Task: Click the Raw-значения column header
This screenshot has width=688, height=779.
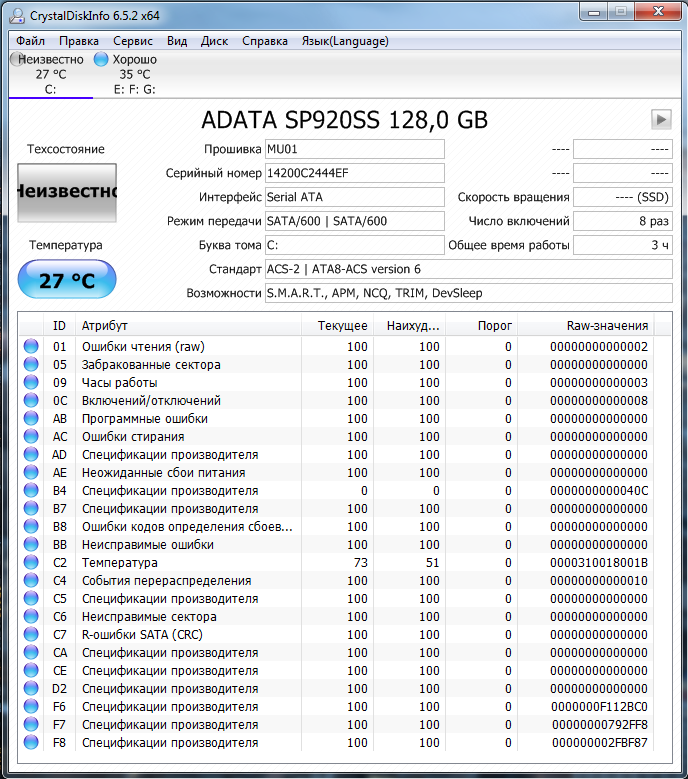Action: click(x=586, y=326)
